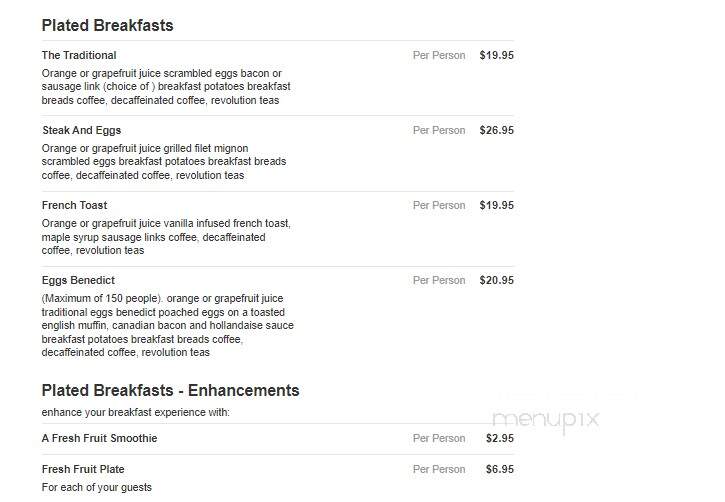
Task: Click the $2.95 smoothie price
Action: (x=500, y=438)
